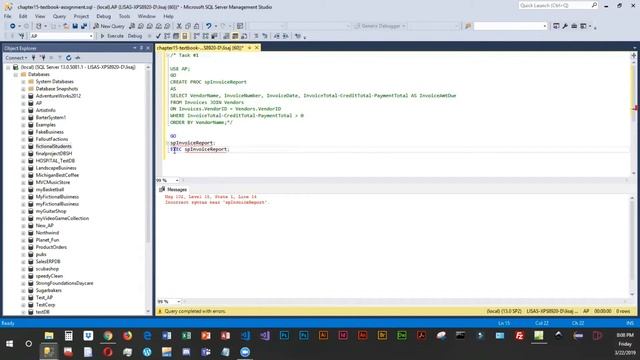This screenshot has height=360, width=640.
Task: Open the Calculator from the taskbar
Action: (69, 336)
